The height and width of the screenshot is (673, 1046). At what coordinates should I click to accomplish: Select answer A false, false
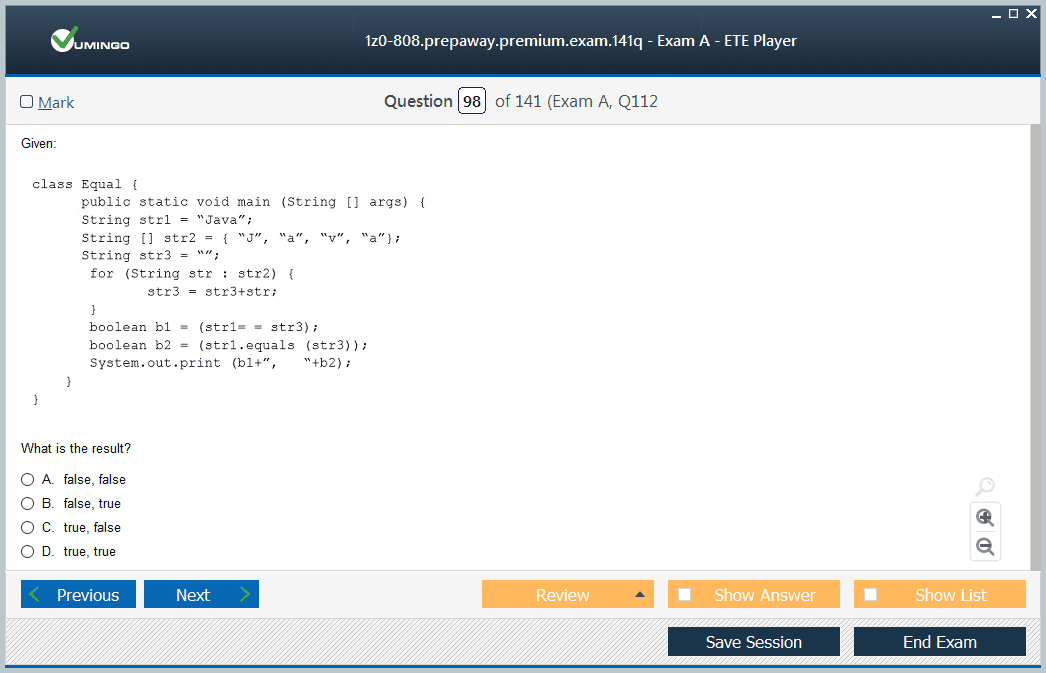click(28, 480)
